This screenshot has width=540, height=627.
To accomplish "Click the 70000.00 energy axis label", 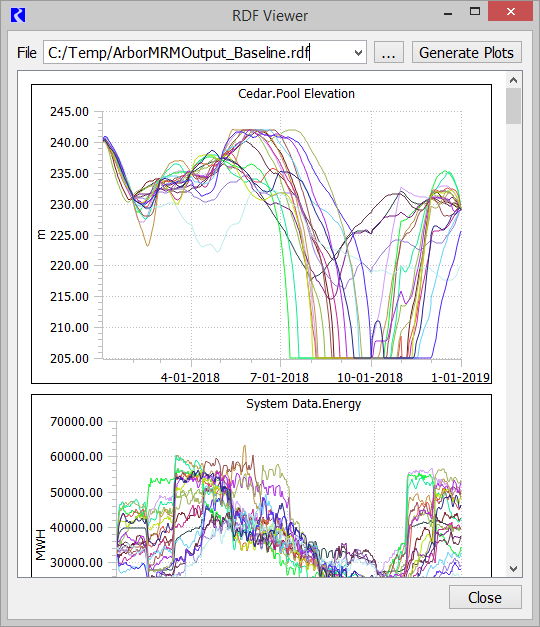I will [x=76, y=421].
